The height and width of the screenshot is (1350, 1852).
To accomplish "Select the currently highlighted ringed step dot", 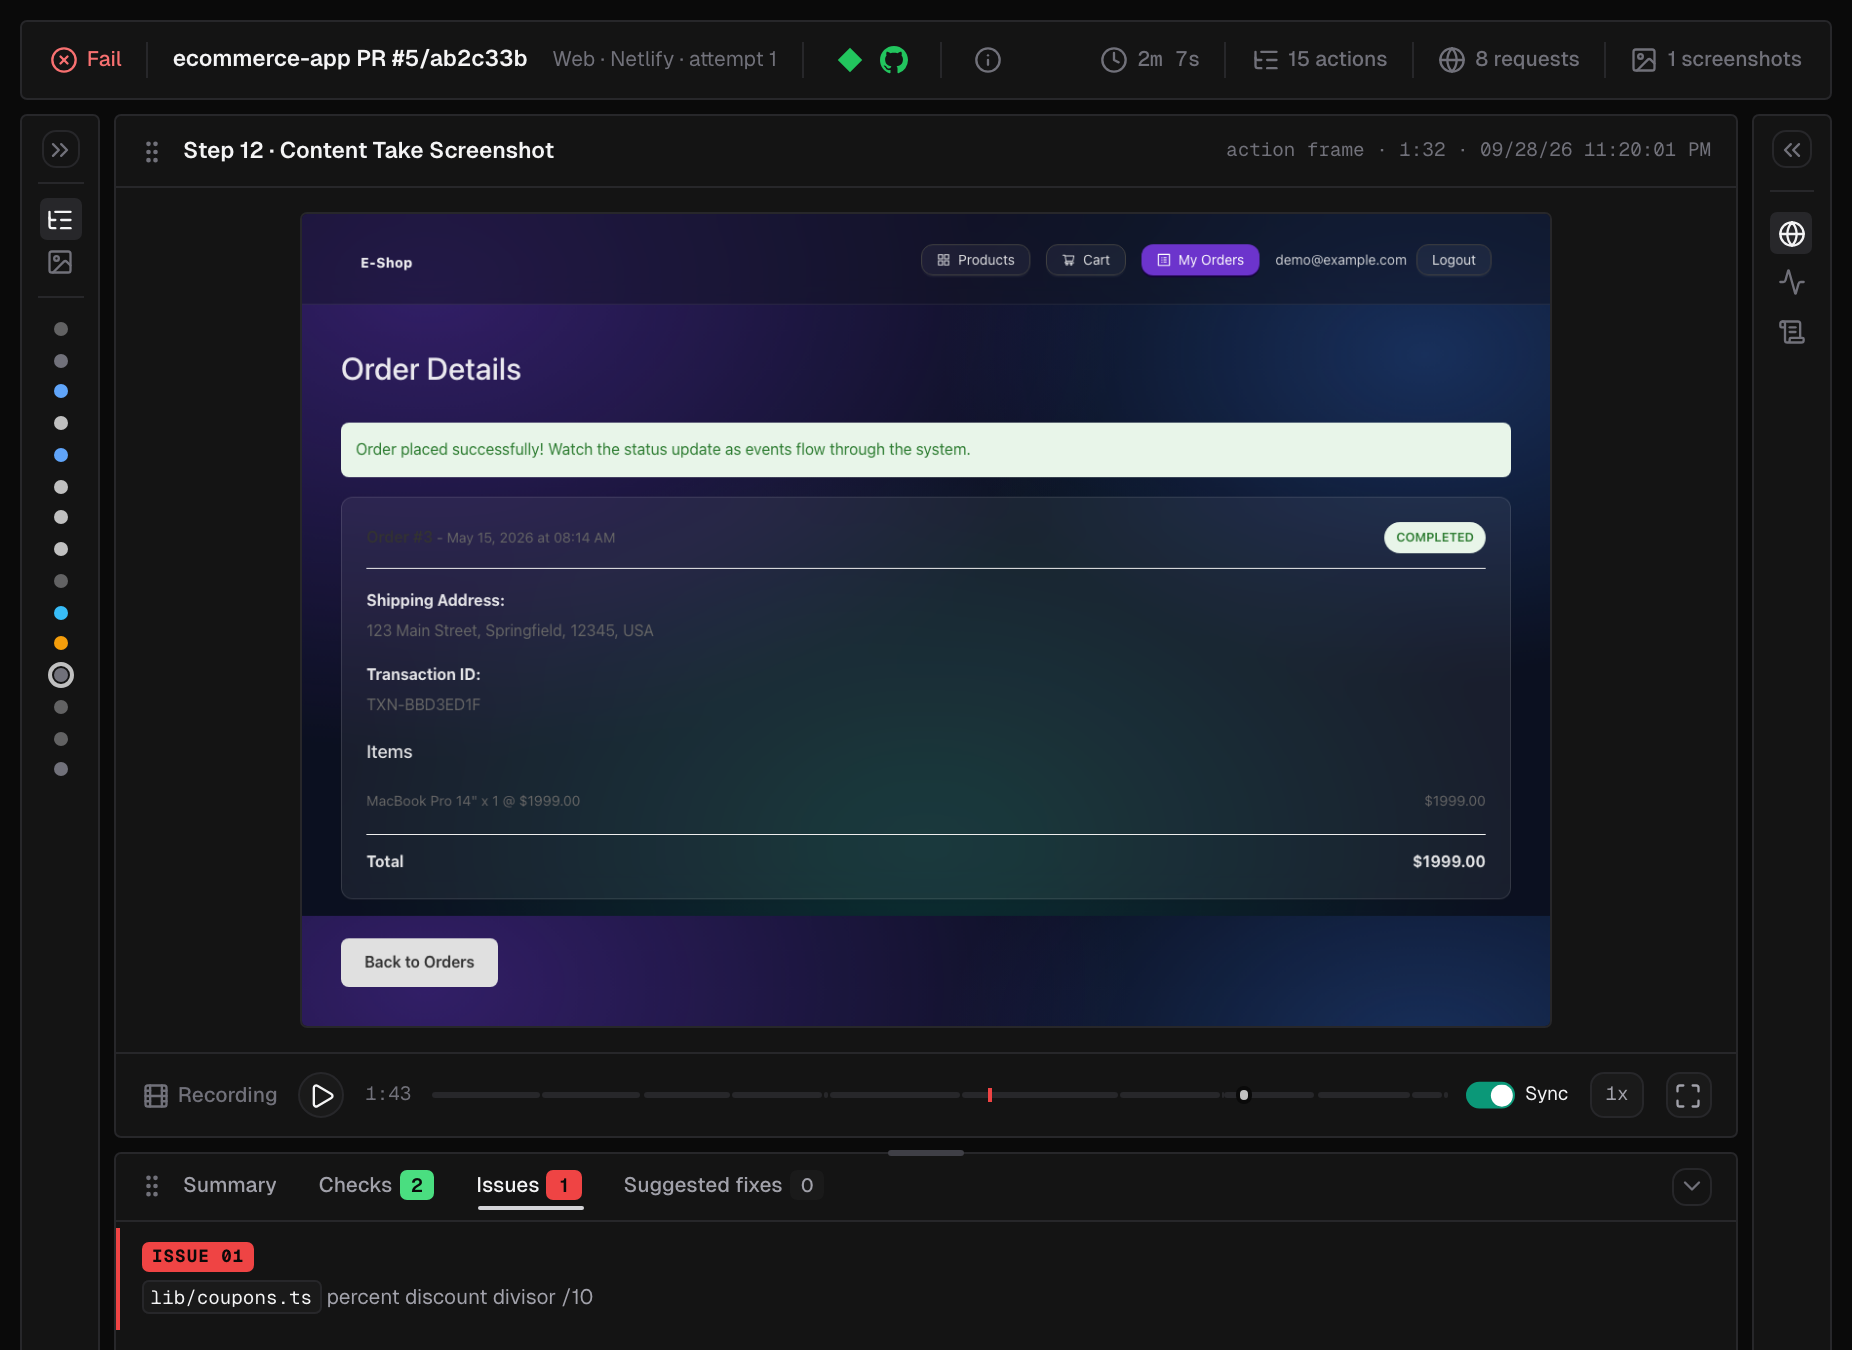I will tap(61, 675).
